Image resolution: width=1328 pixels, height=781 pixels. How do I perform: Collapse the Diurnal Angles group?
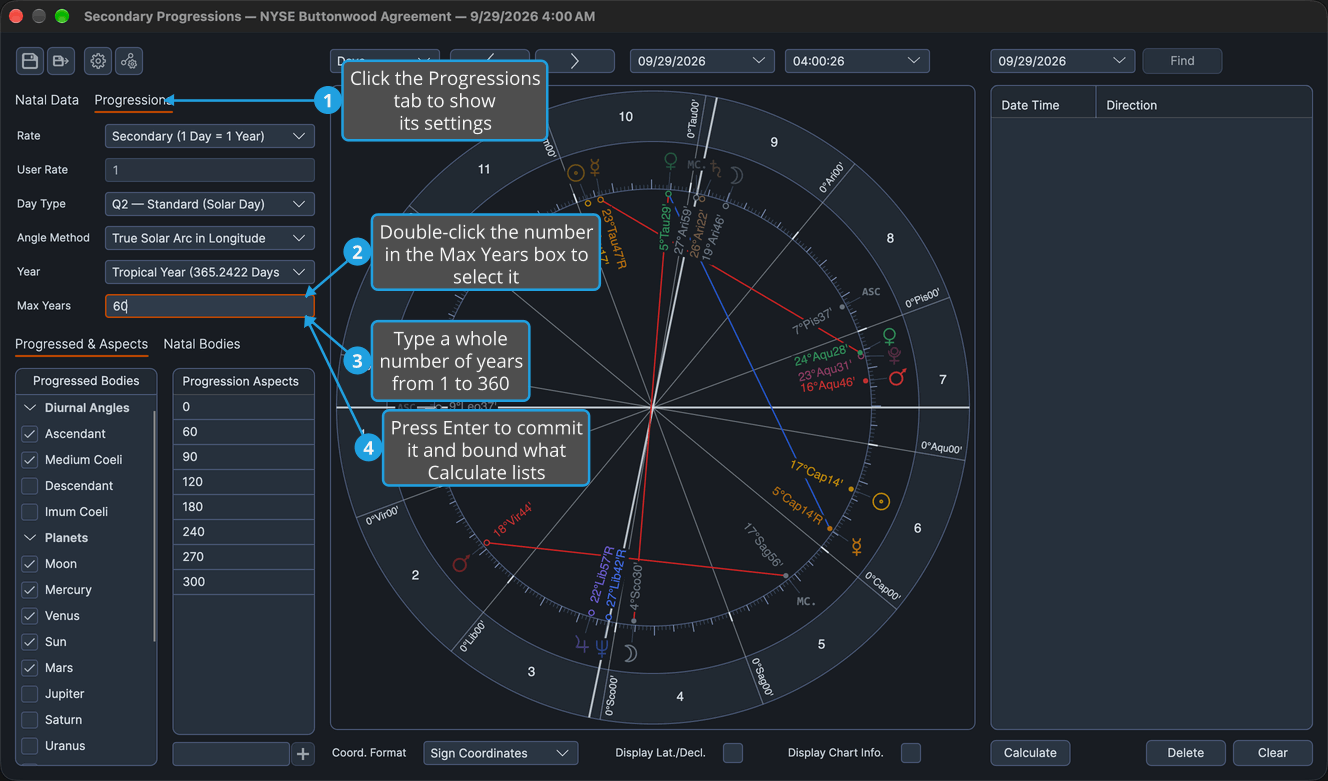point(30,408)
